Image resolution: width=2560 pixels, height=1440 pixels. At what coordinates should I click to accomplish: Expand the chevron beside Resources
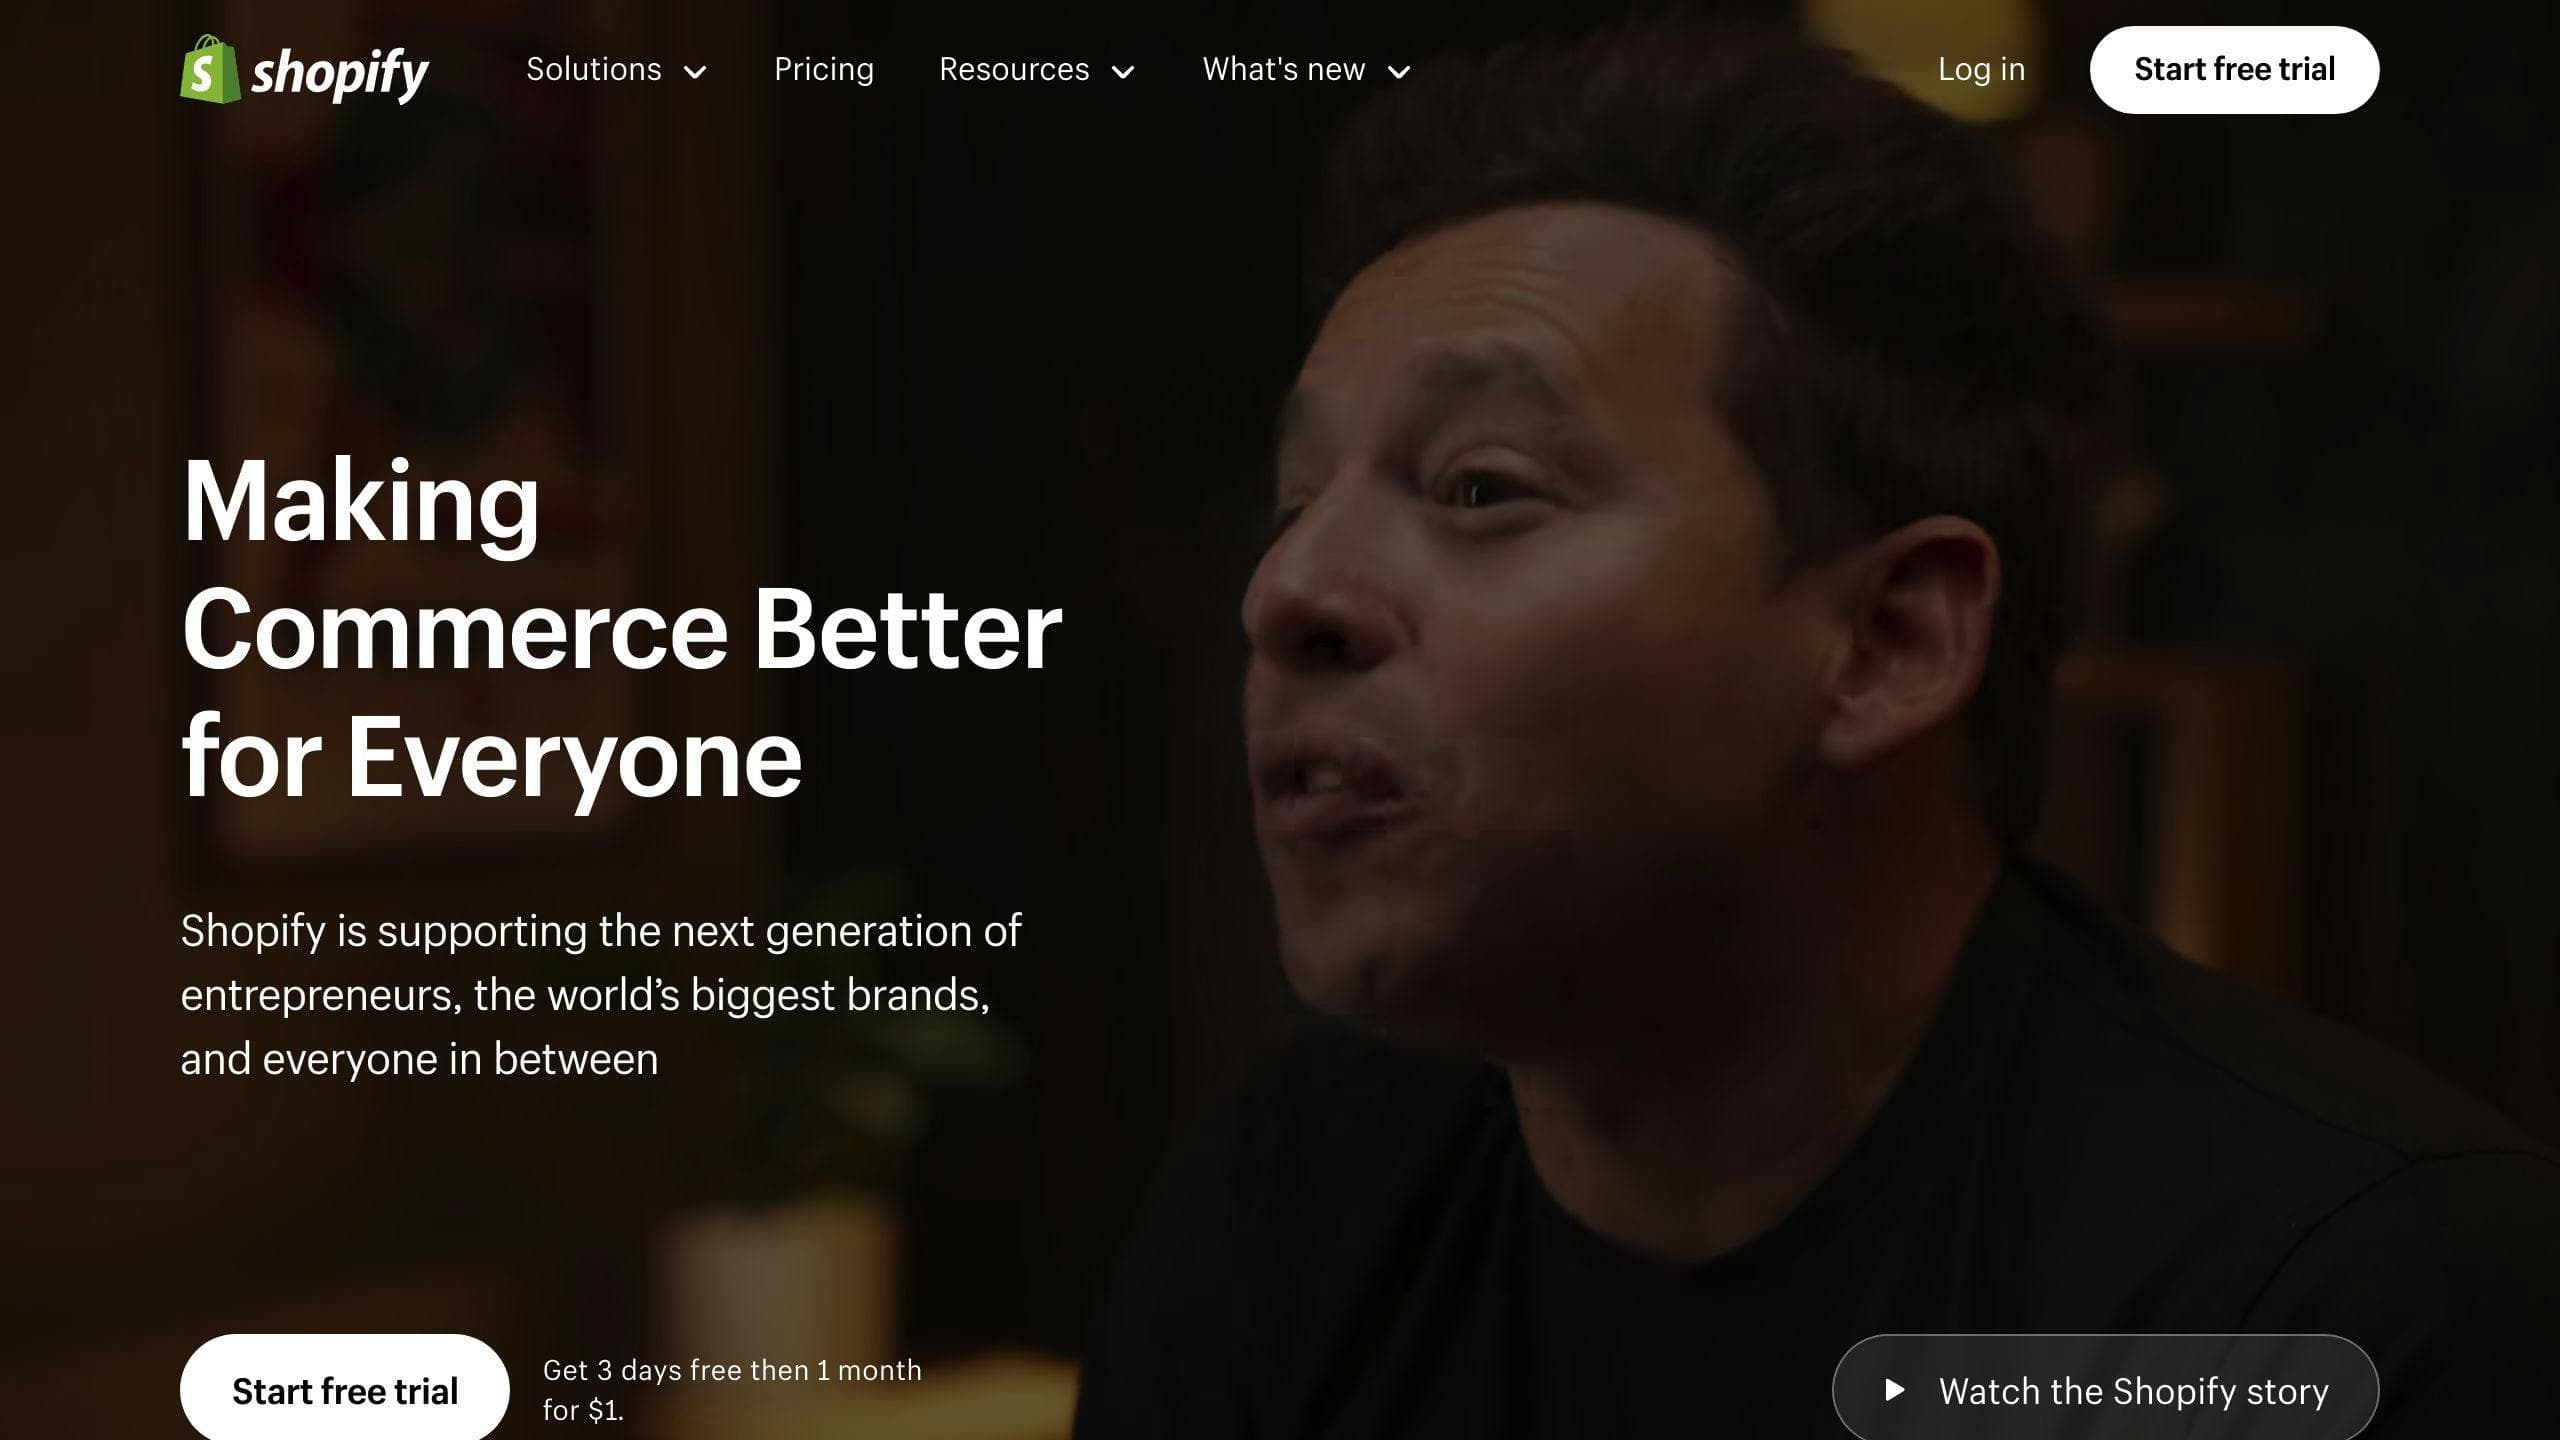point(1123,72)
